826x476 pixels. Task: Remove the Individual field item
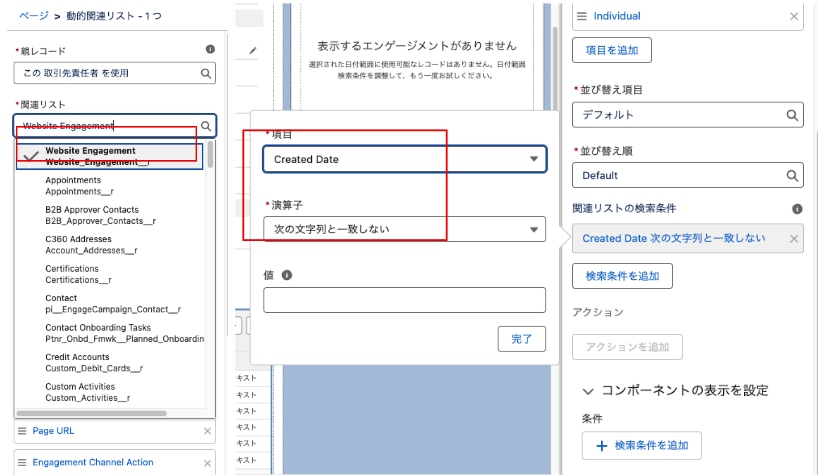(x=794, y=16)
